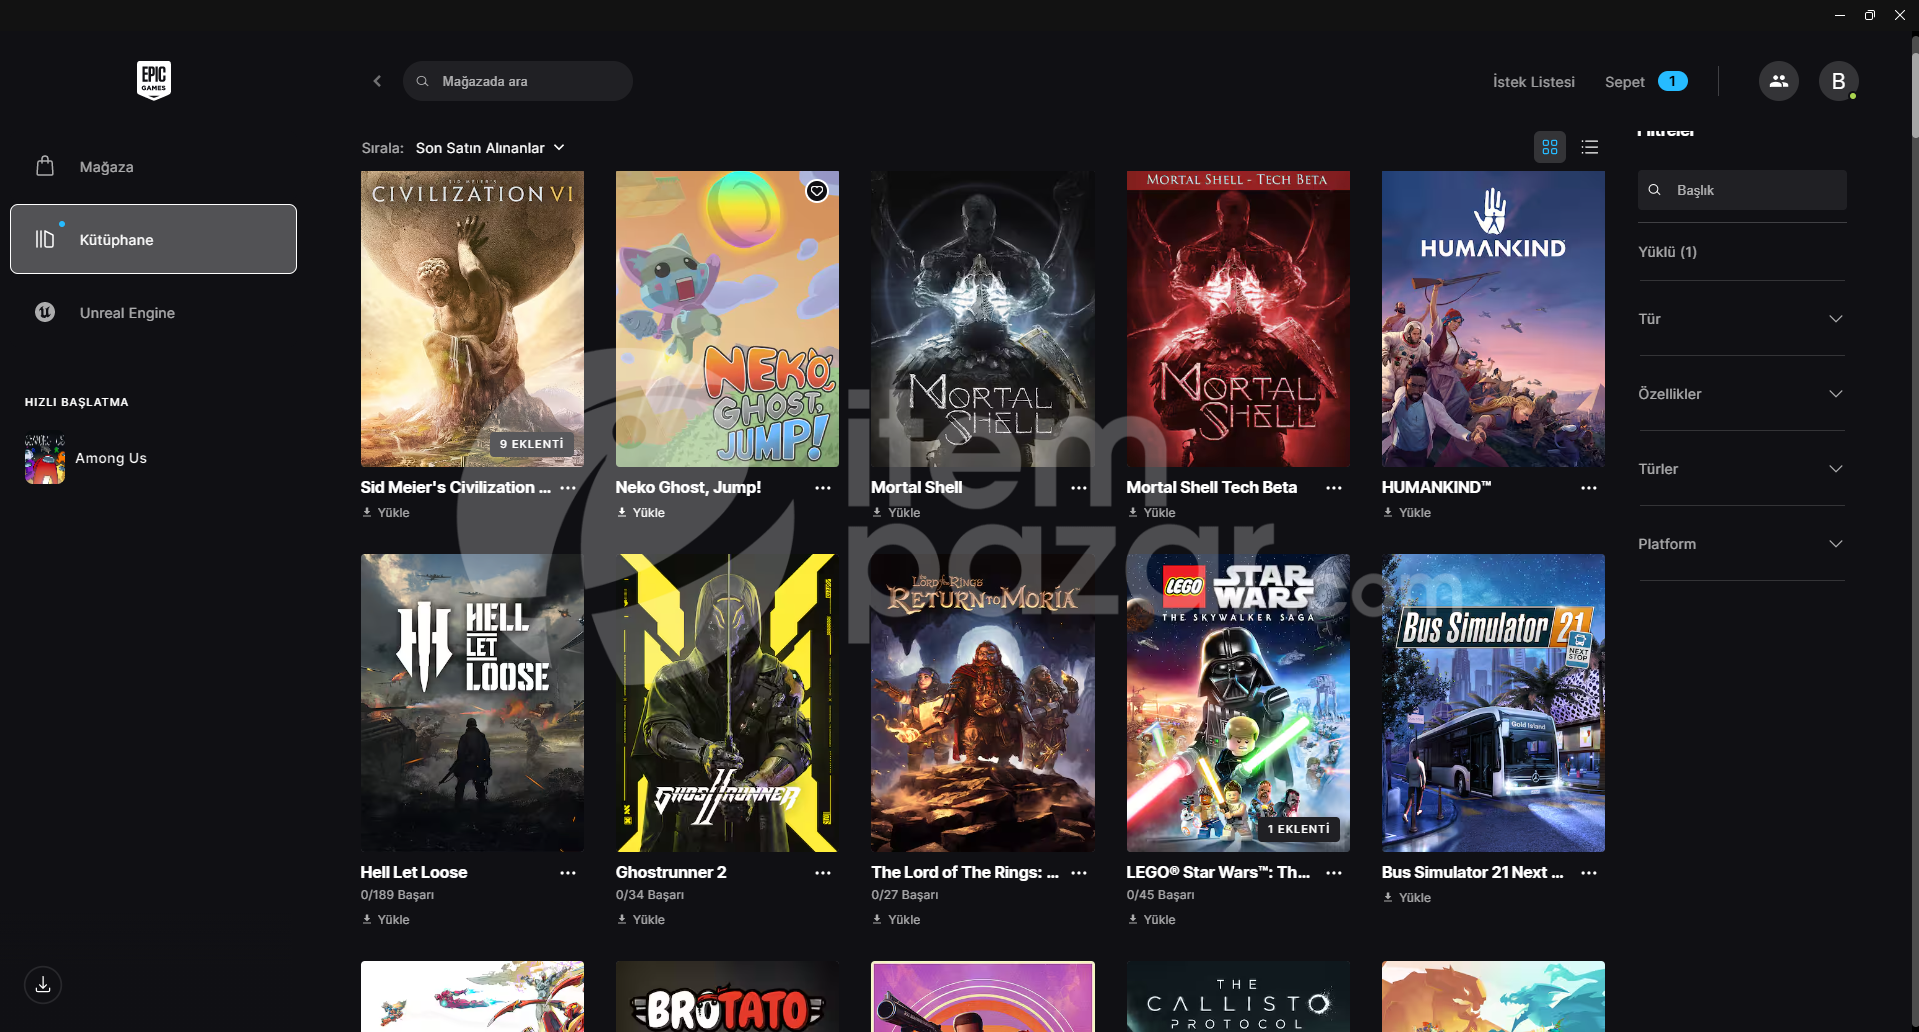Go back using the left chevron arrow
This screenshot has width=1919, height=1032.
[377, 81]
